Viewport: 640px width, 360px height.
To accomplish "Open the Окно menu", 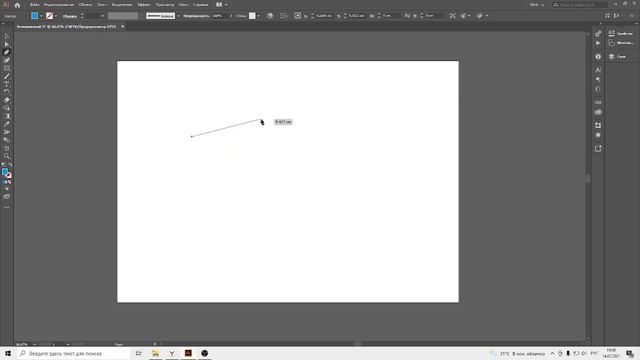I will coord(183,5).
